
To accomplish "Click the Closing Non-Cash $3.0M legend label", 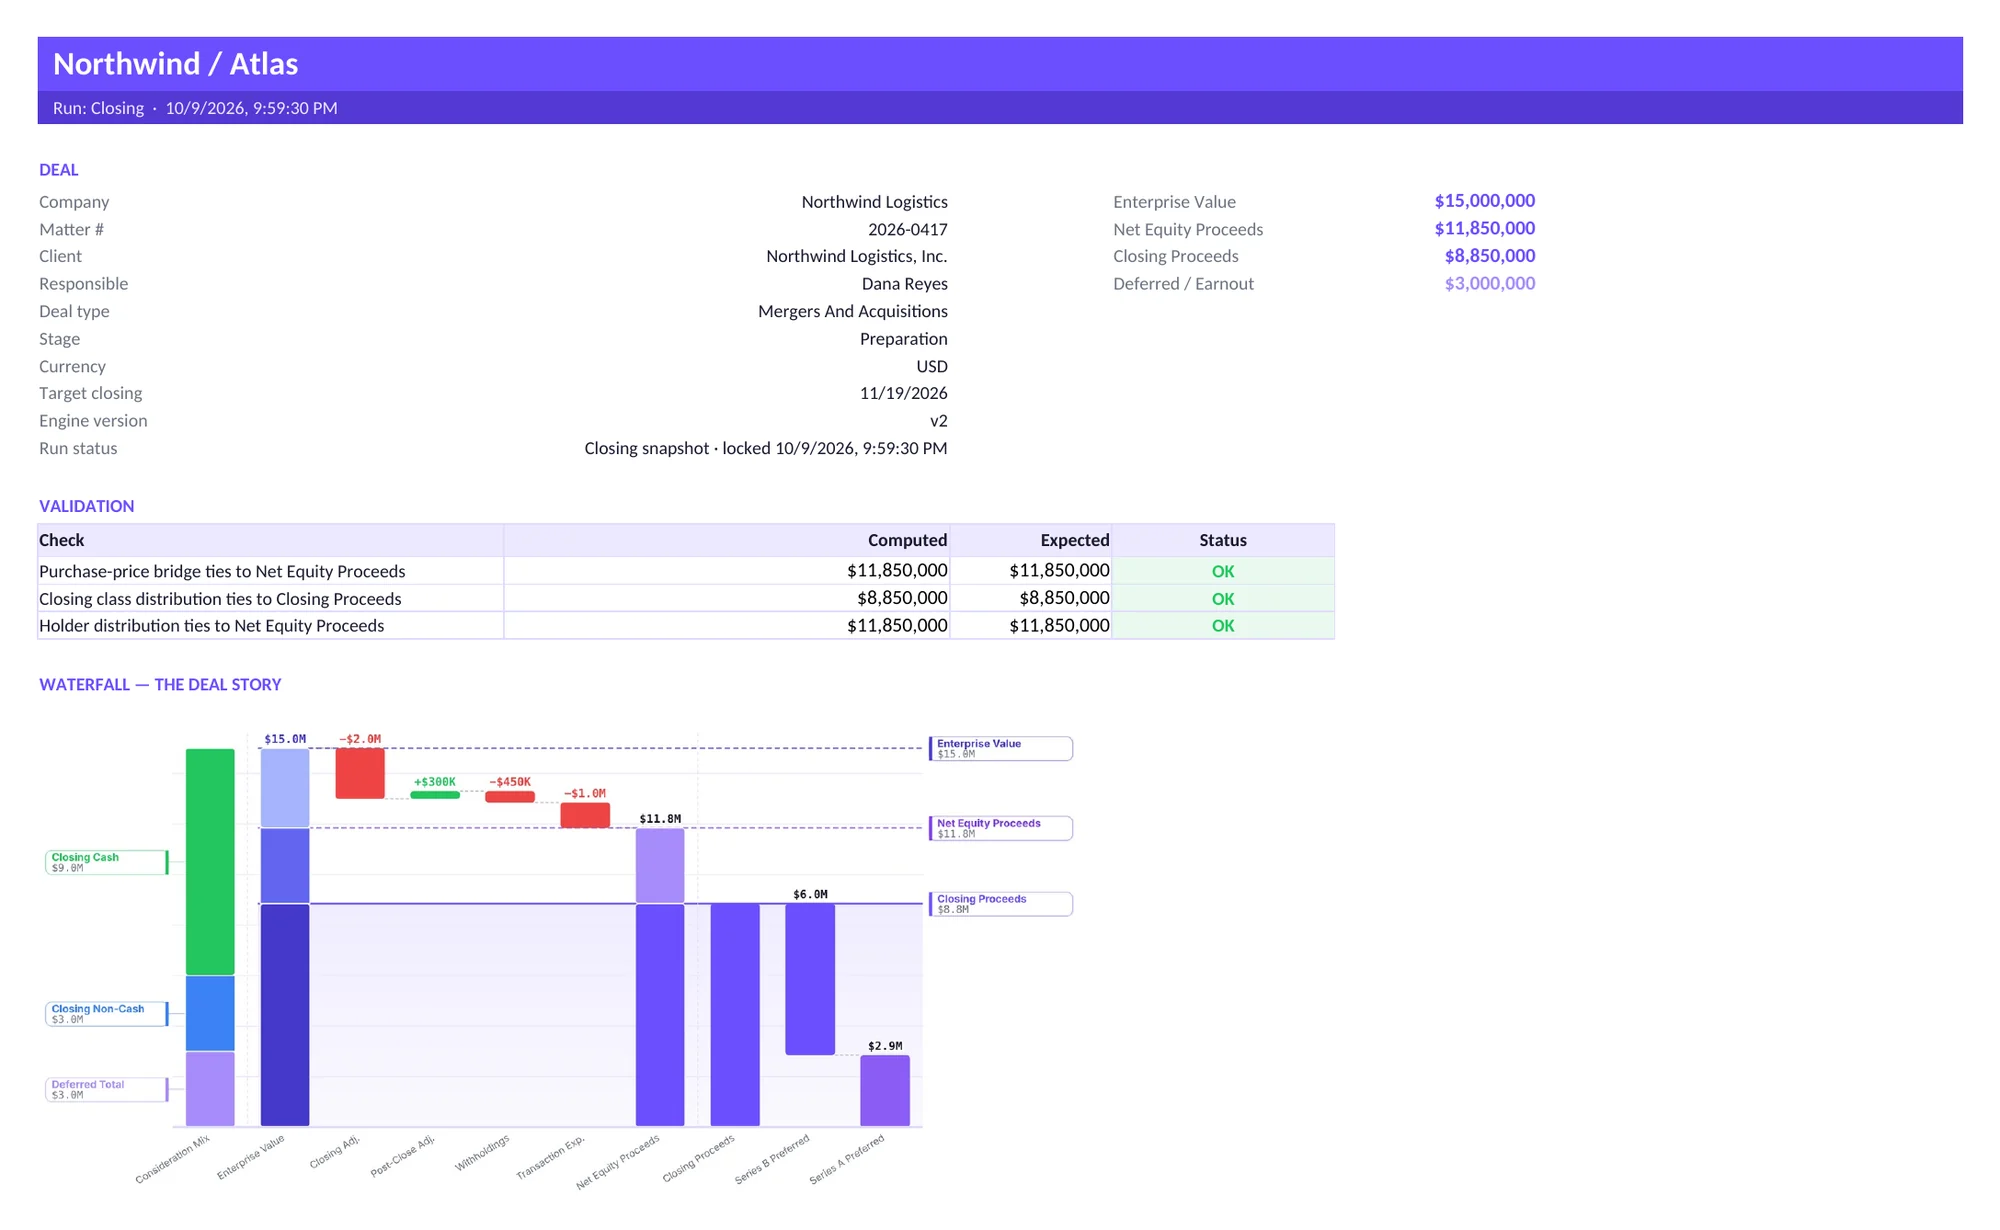I will point(107,1013).
